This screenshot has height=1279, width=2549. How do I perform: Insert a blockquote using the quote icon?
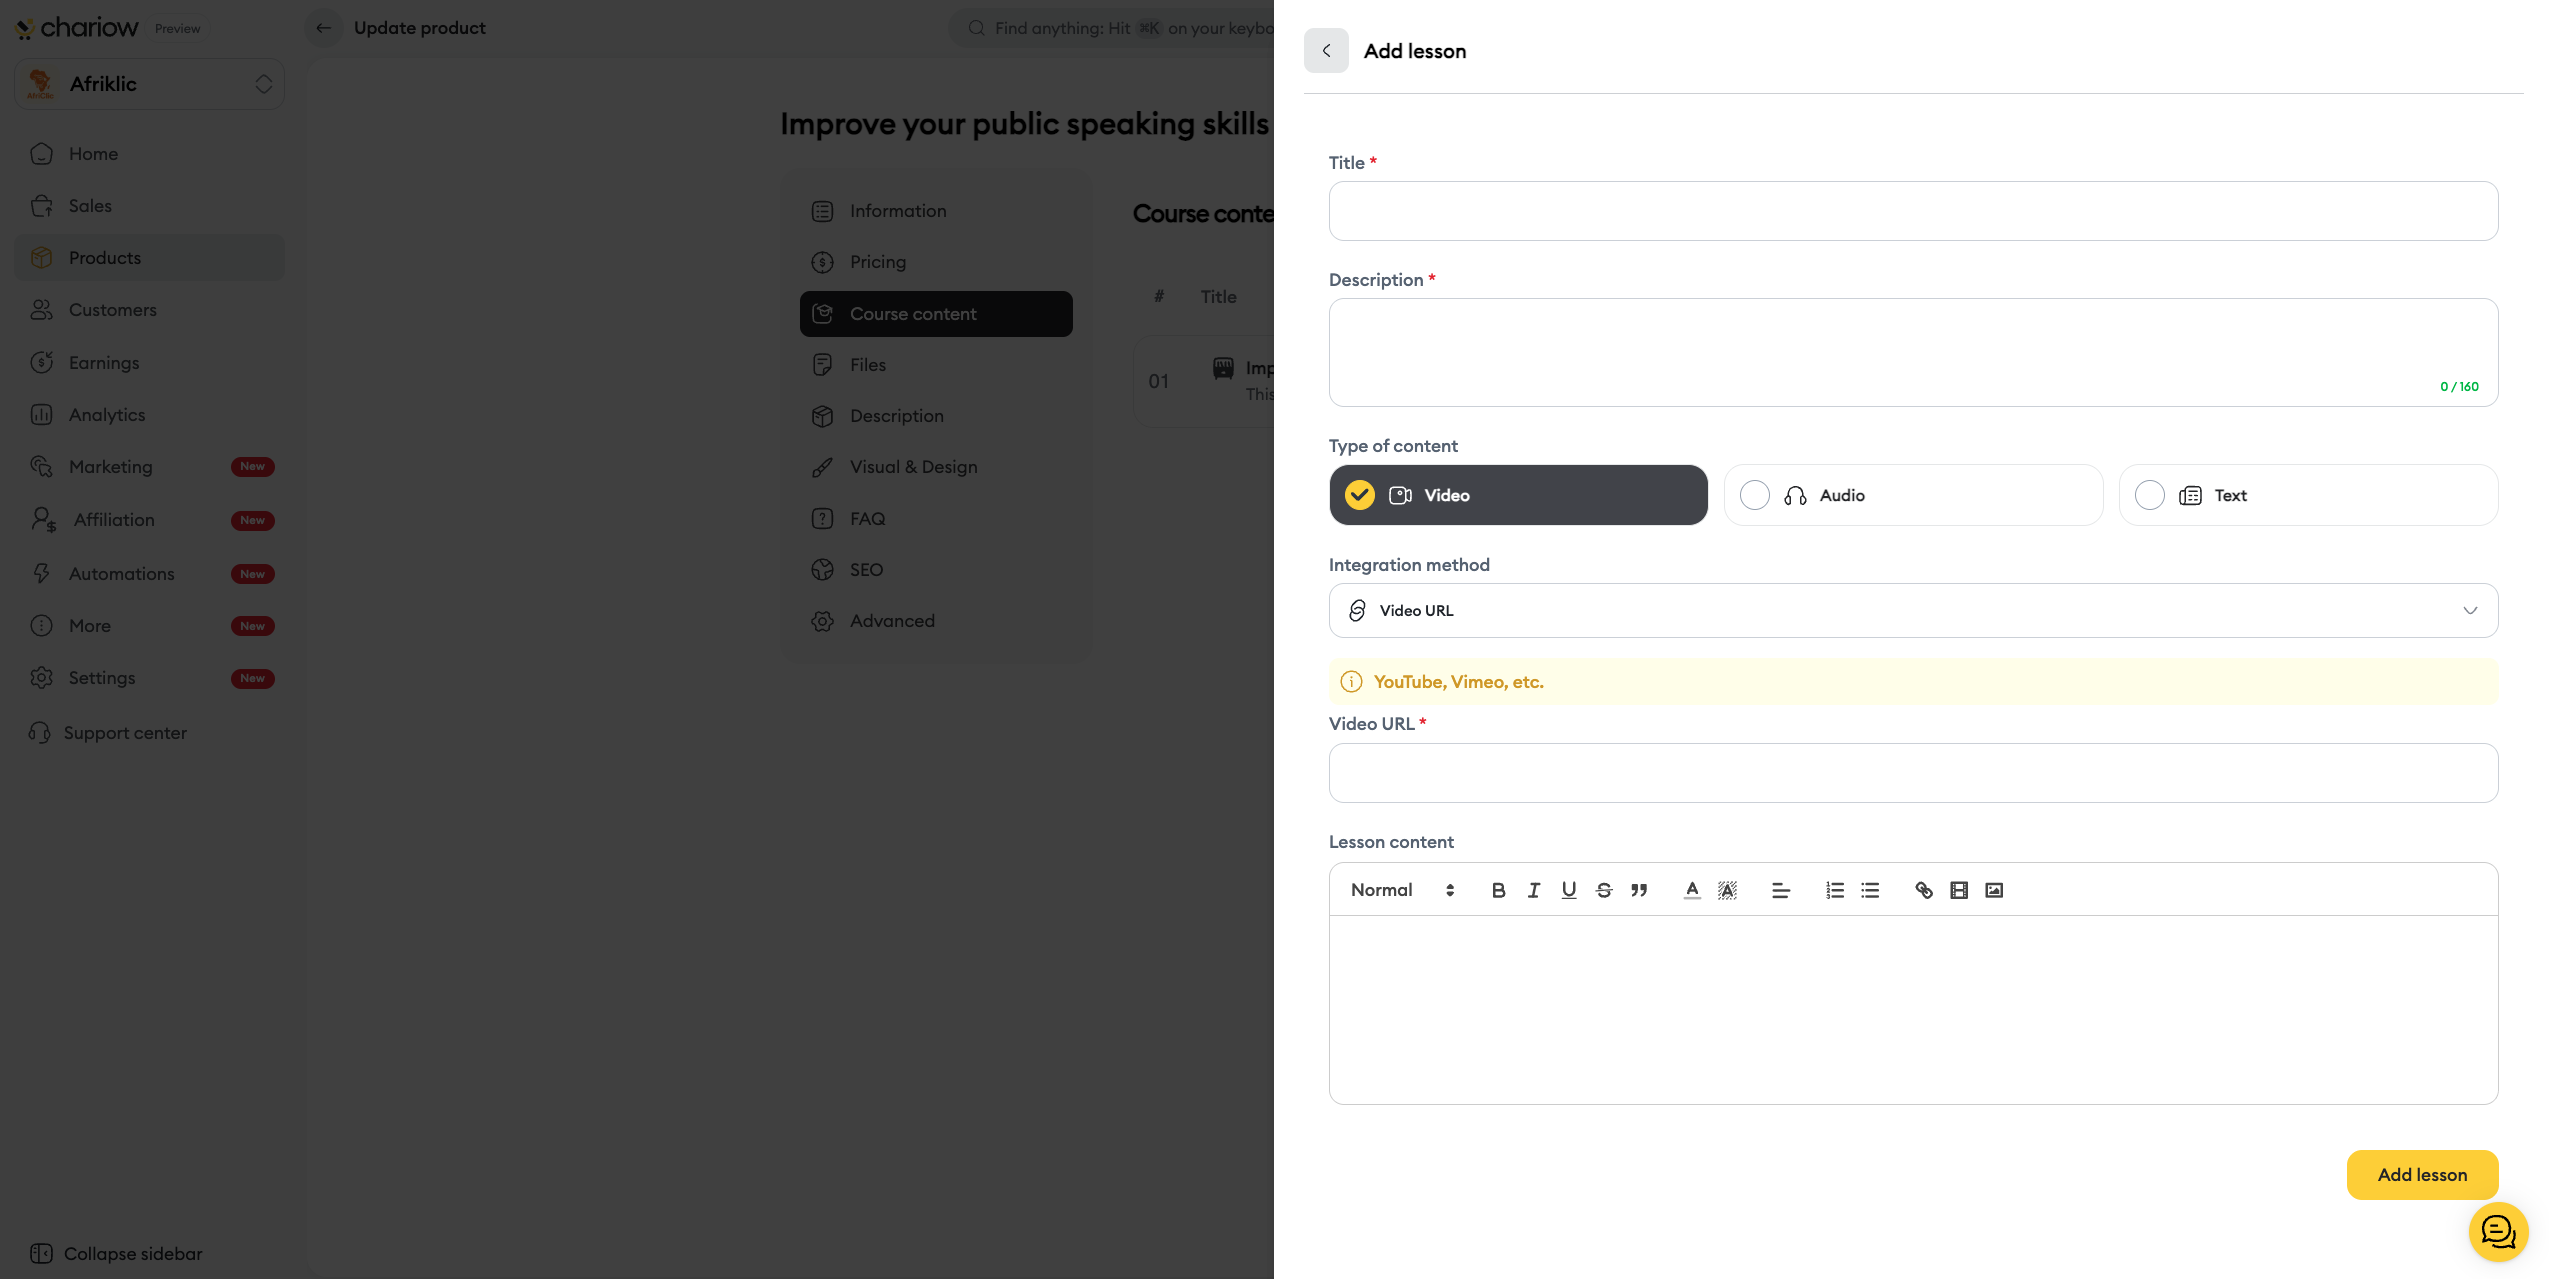[1638, 890]
